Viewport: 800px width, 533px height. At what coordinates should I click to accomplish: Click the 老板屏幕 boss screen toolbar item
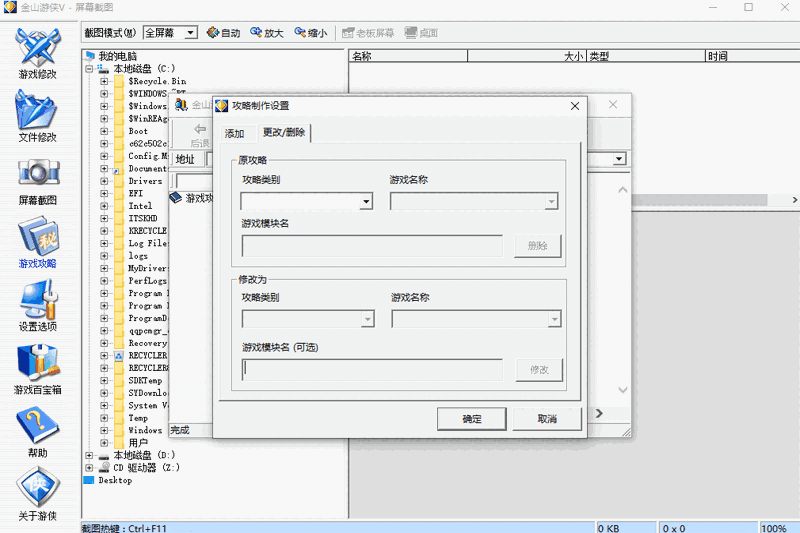pyautogui.click(x=368, y=33)
